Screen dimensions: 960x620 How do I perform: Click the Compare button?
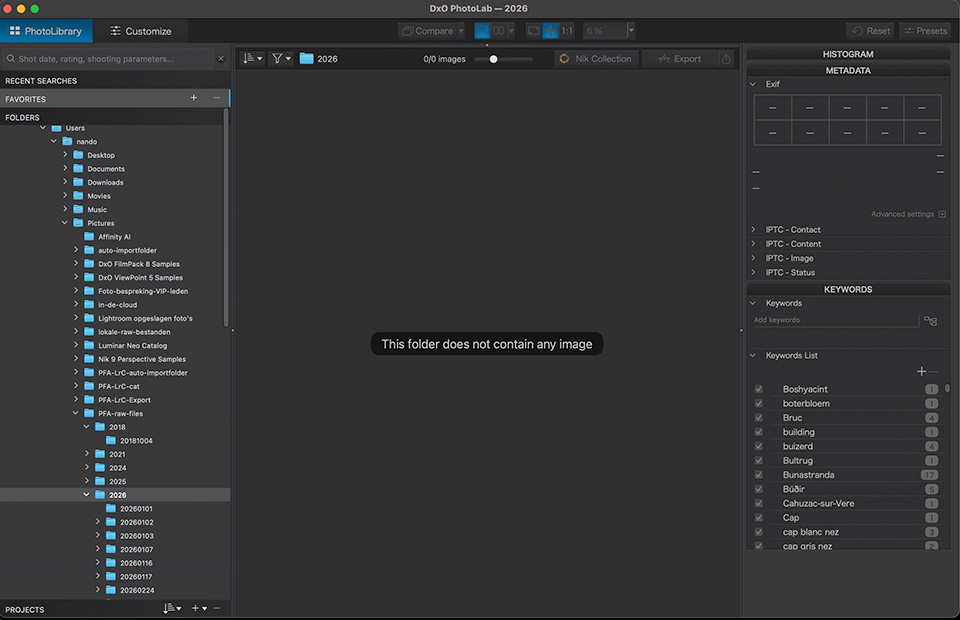click(428, 31)
